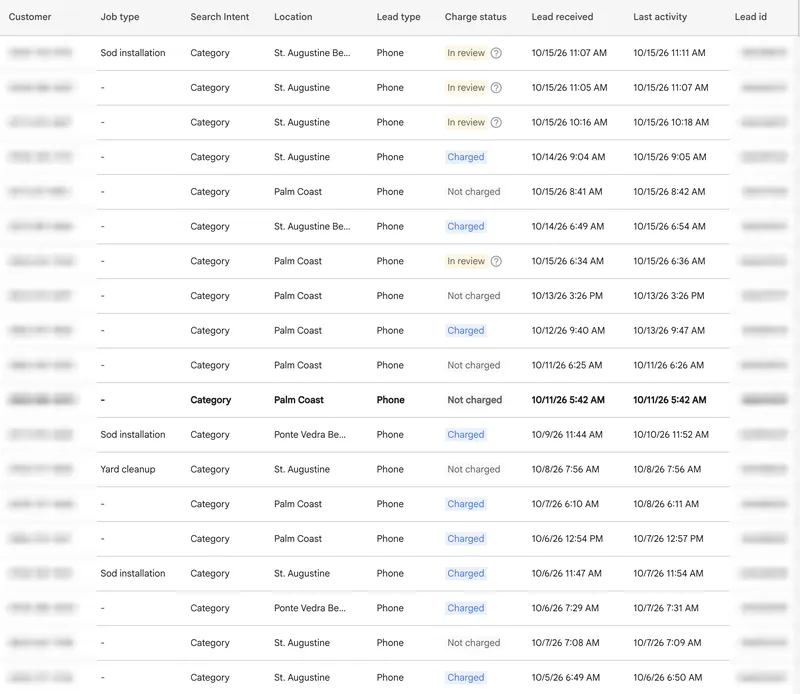Click Not charged status for 10/7/26 7:08 AM

pyautogui.click(x=473, y=643)
